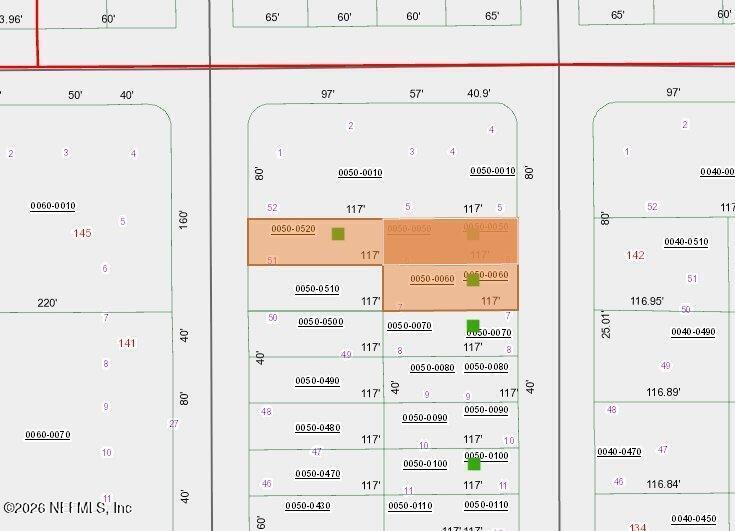This screenshot has height=531, width=735.
Task: Click the ©2026 NEFMLS, Inc watermark
Action: coord(68,508)
